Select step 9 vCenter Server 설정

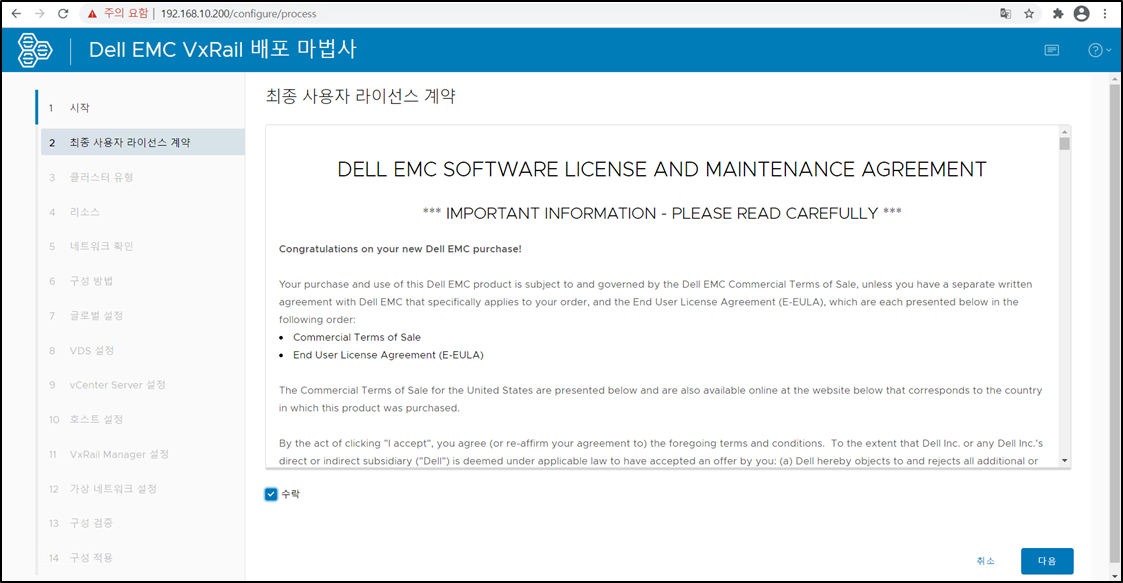[x=142, y=385]
